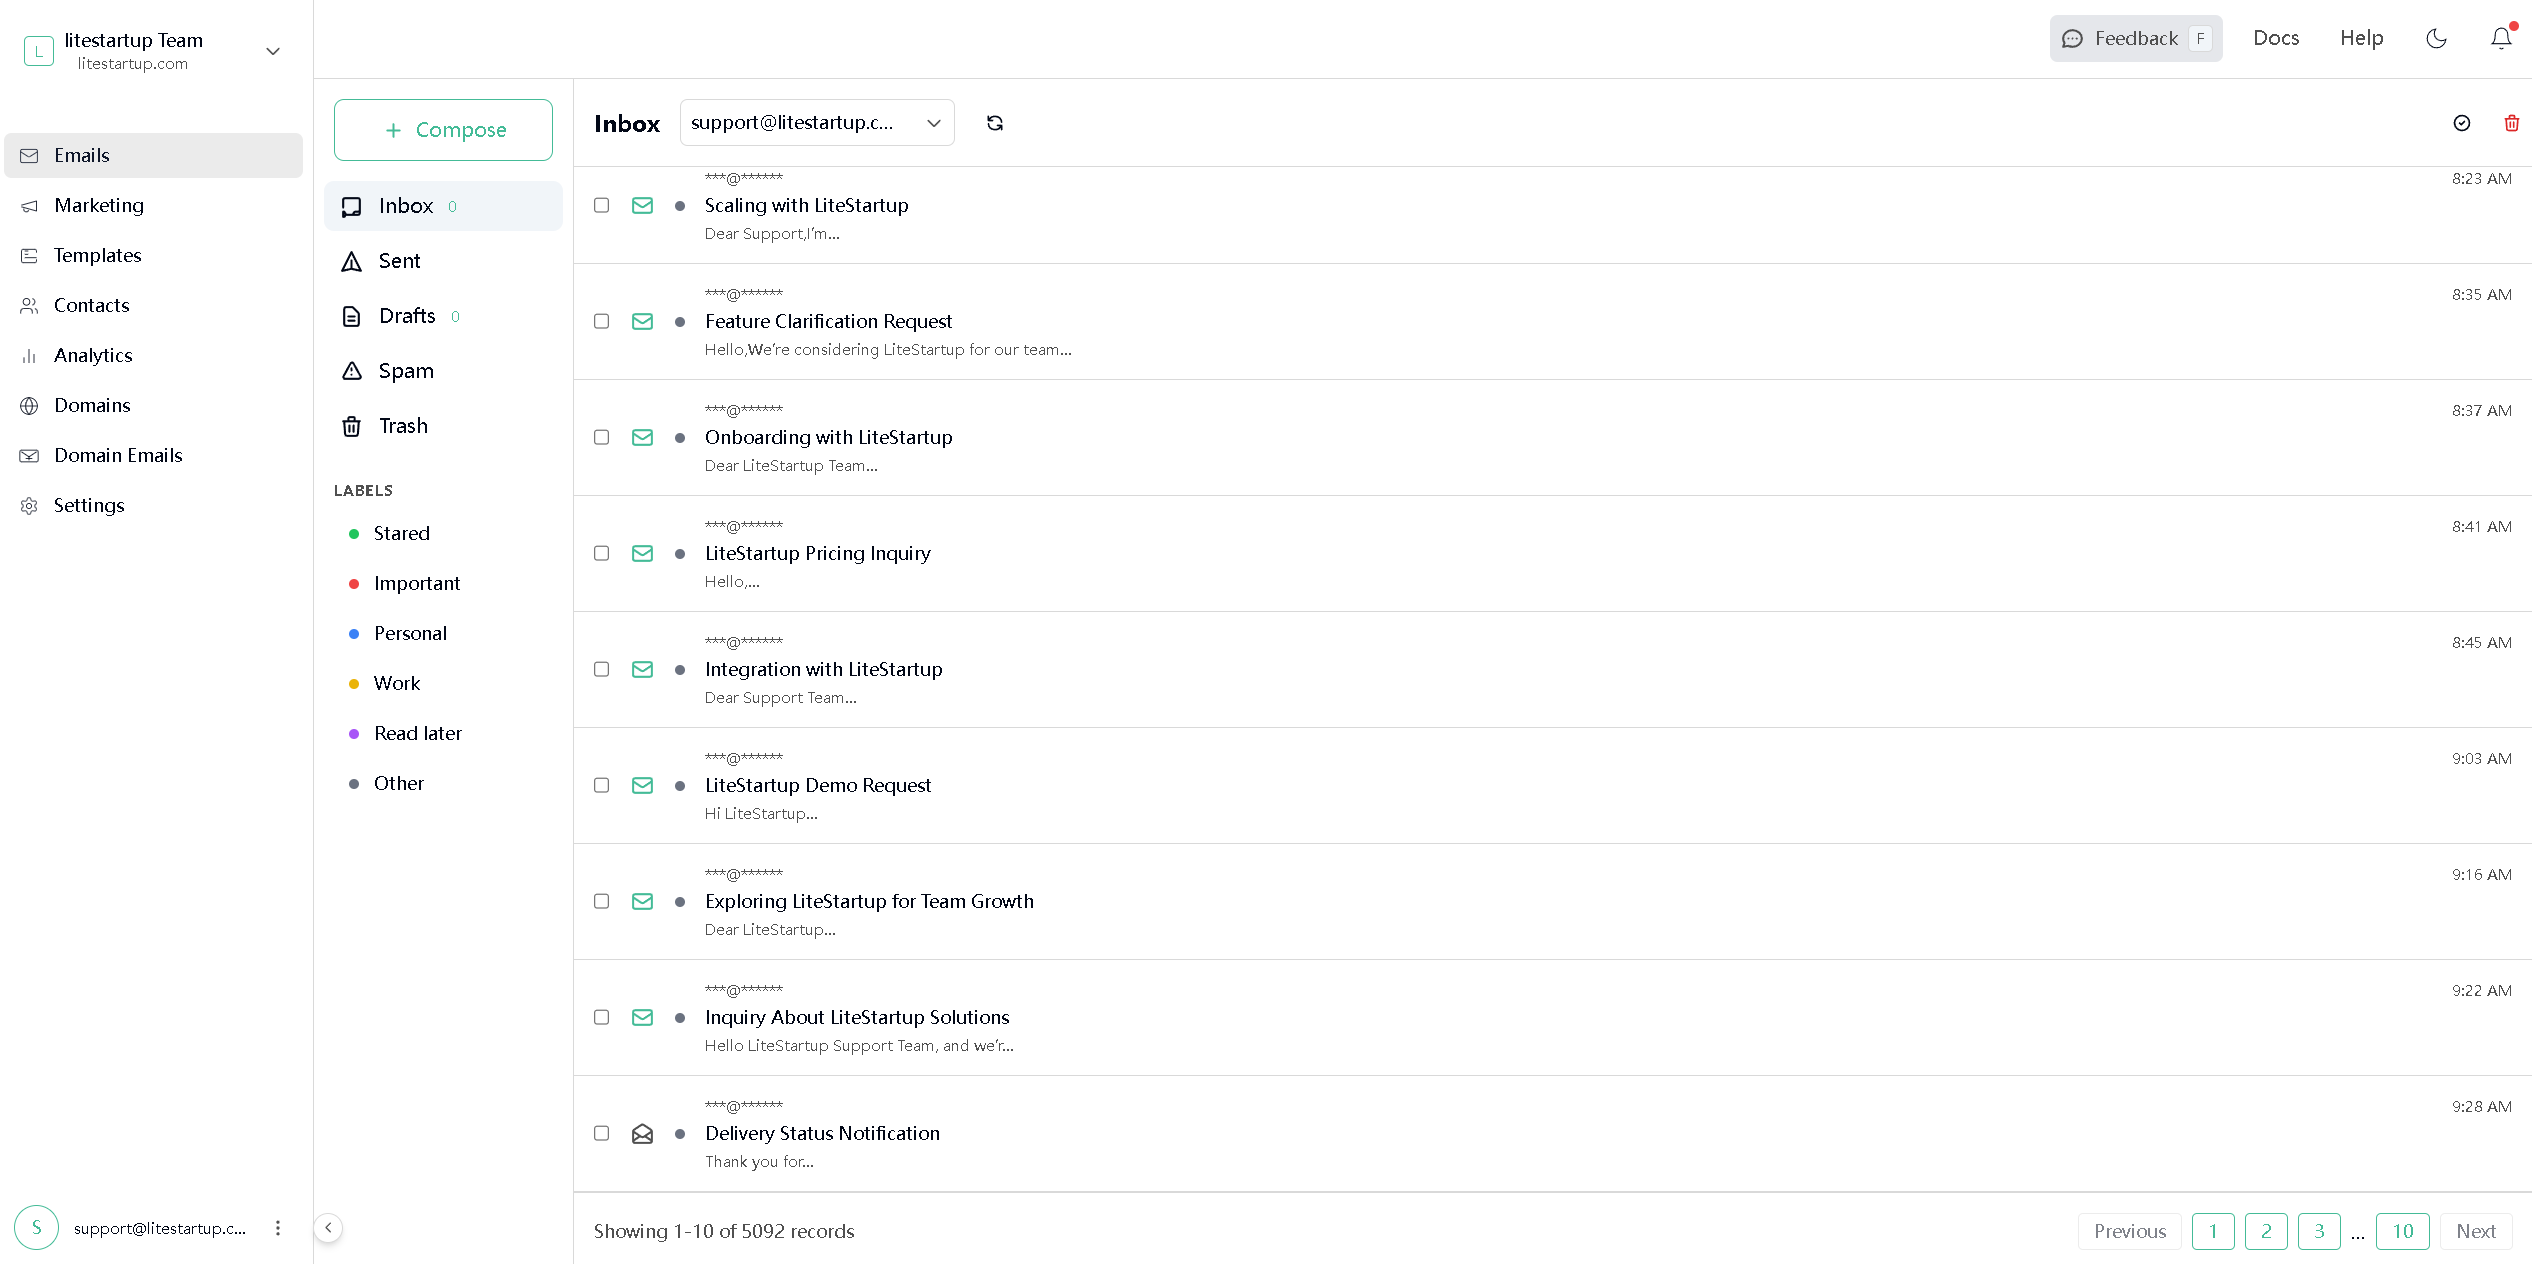
Task: Open the Docs page
Action: coord(2276,38)
